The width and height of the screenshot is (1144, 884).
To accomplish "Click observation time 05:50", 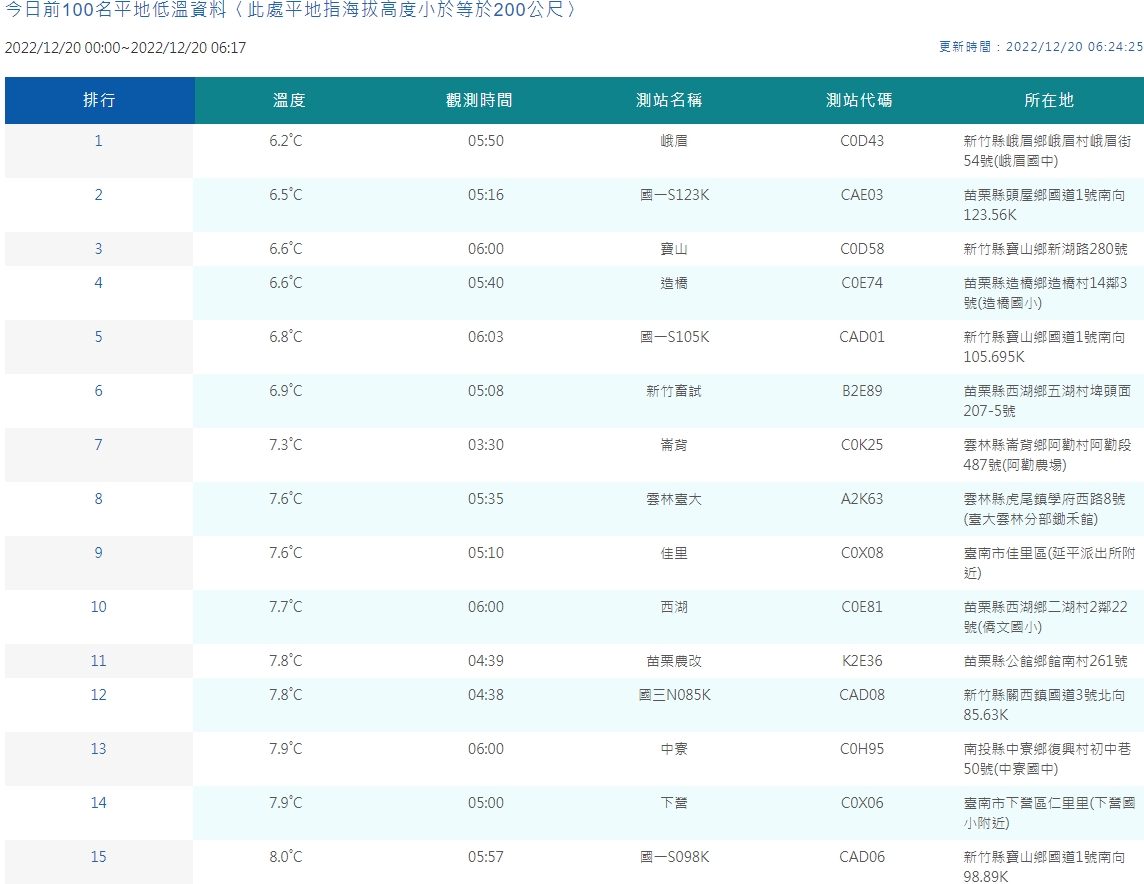I will pos(485,141).
